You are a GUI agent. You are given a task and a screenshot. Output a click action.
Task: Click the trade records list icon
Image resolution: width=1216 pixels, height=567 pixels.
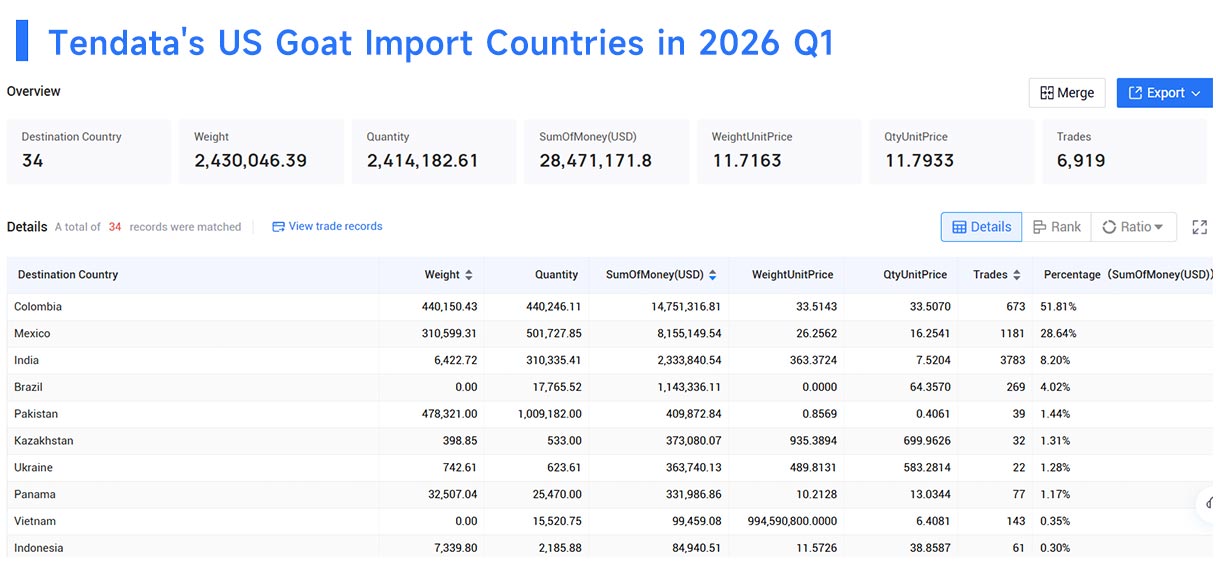pos(278,227)
